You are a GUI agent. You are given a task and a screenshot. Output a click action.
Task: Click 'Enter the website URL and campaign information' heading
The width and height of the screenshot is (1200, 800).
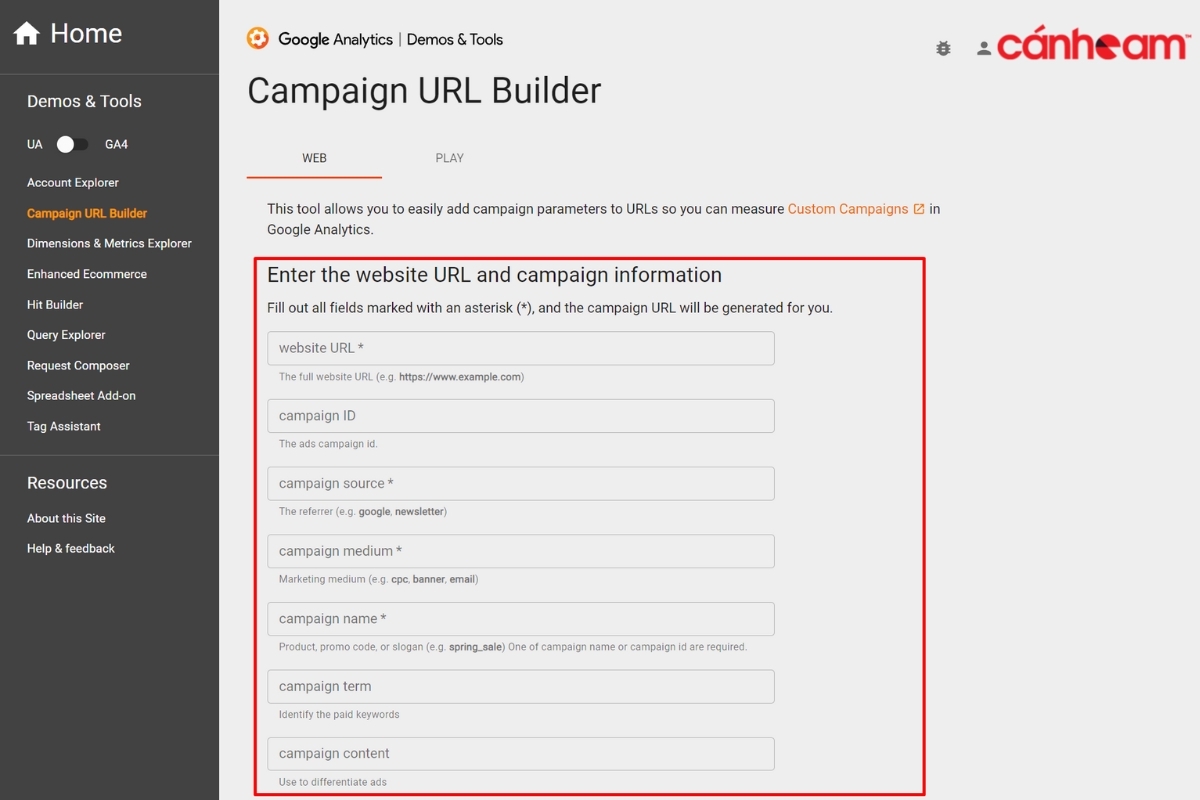pyautogui.click(x=494, y=275)
